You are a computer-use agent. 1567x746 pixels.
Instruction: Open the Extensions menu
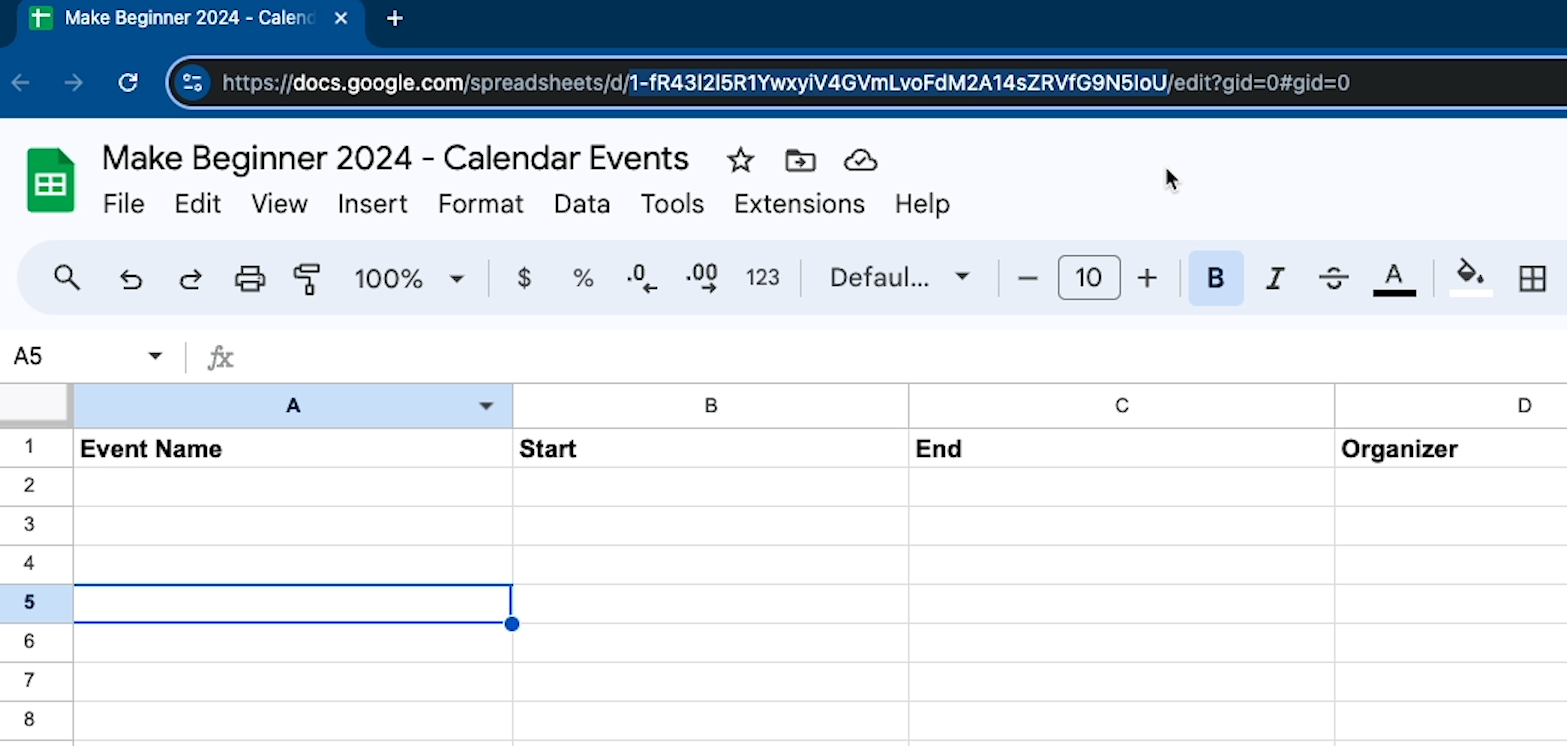pyautogui.click(x=799, y=204)
